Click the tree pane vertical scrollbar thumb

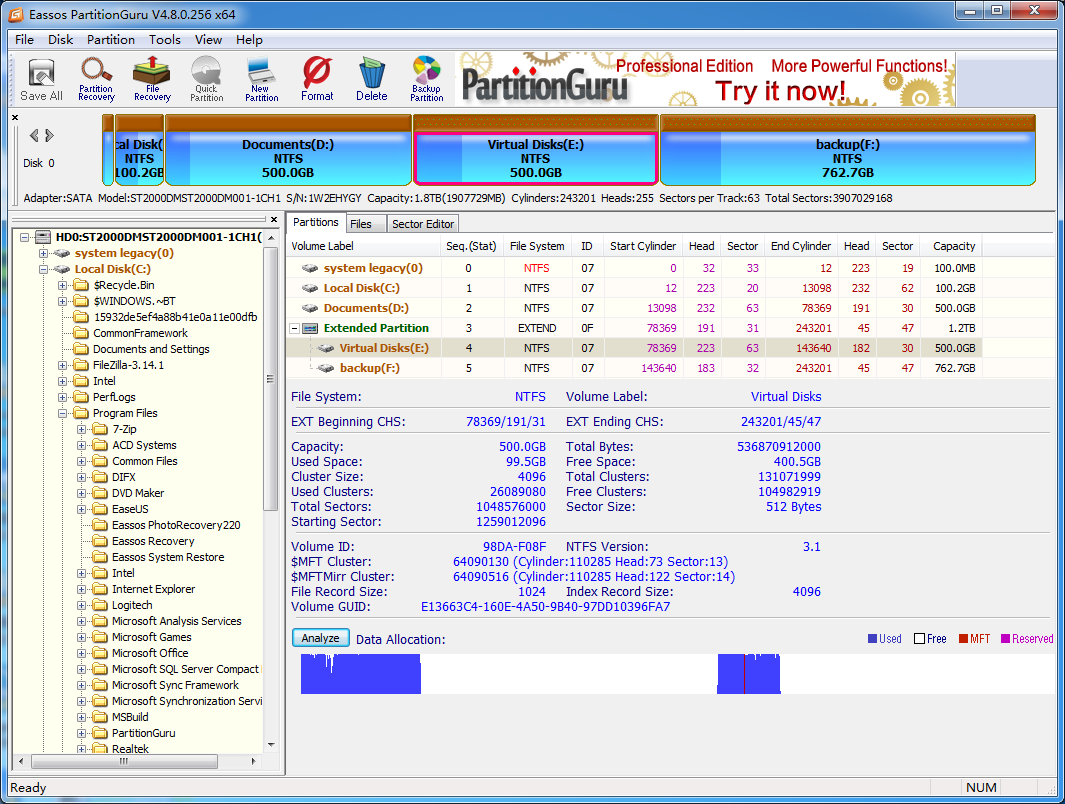point(270,378)
